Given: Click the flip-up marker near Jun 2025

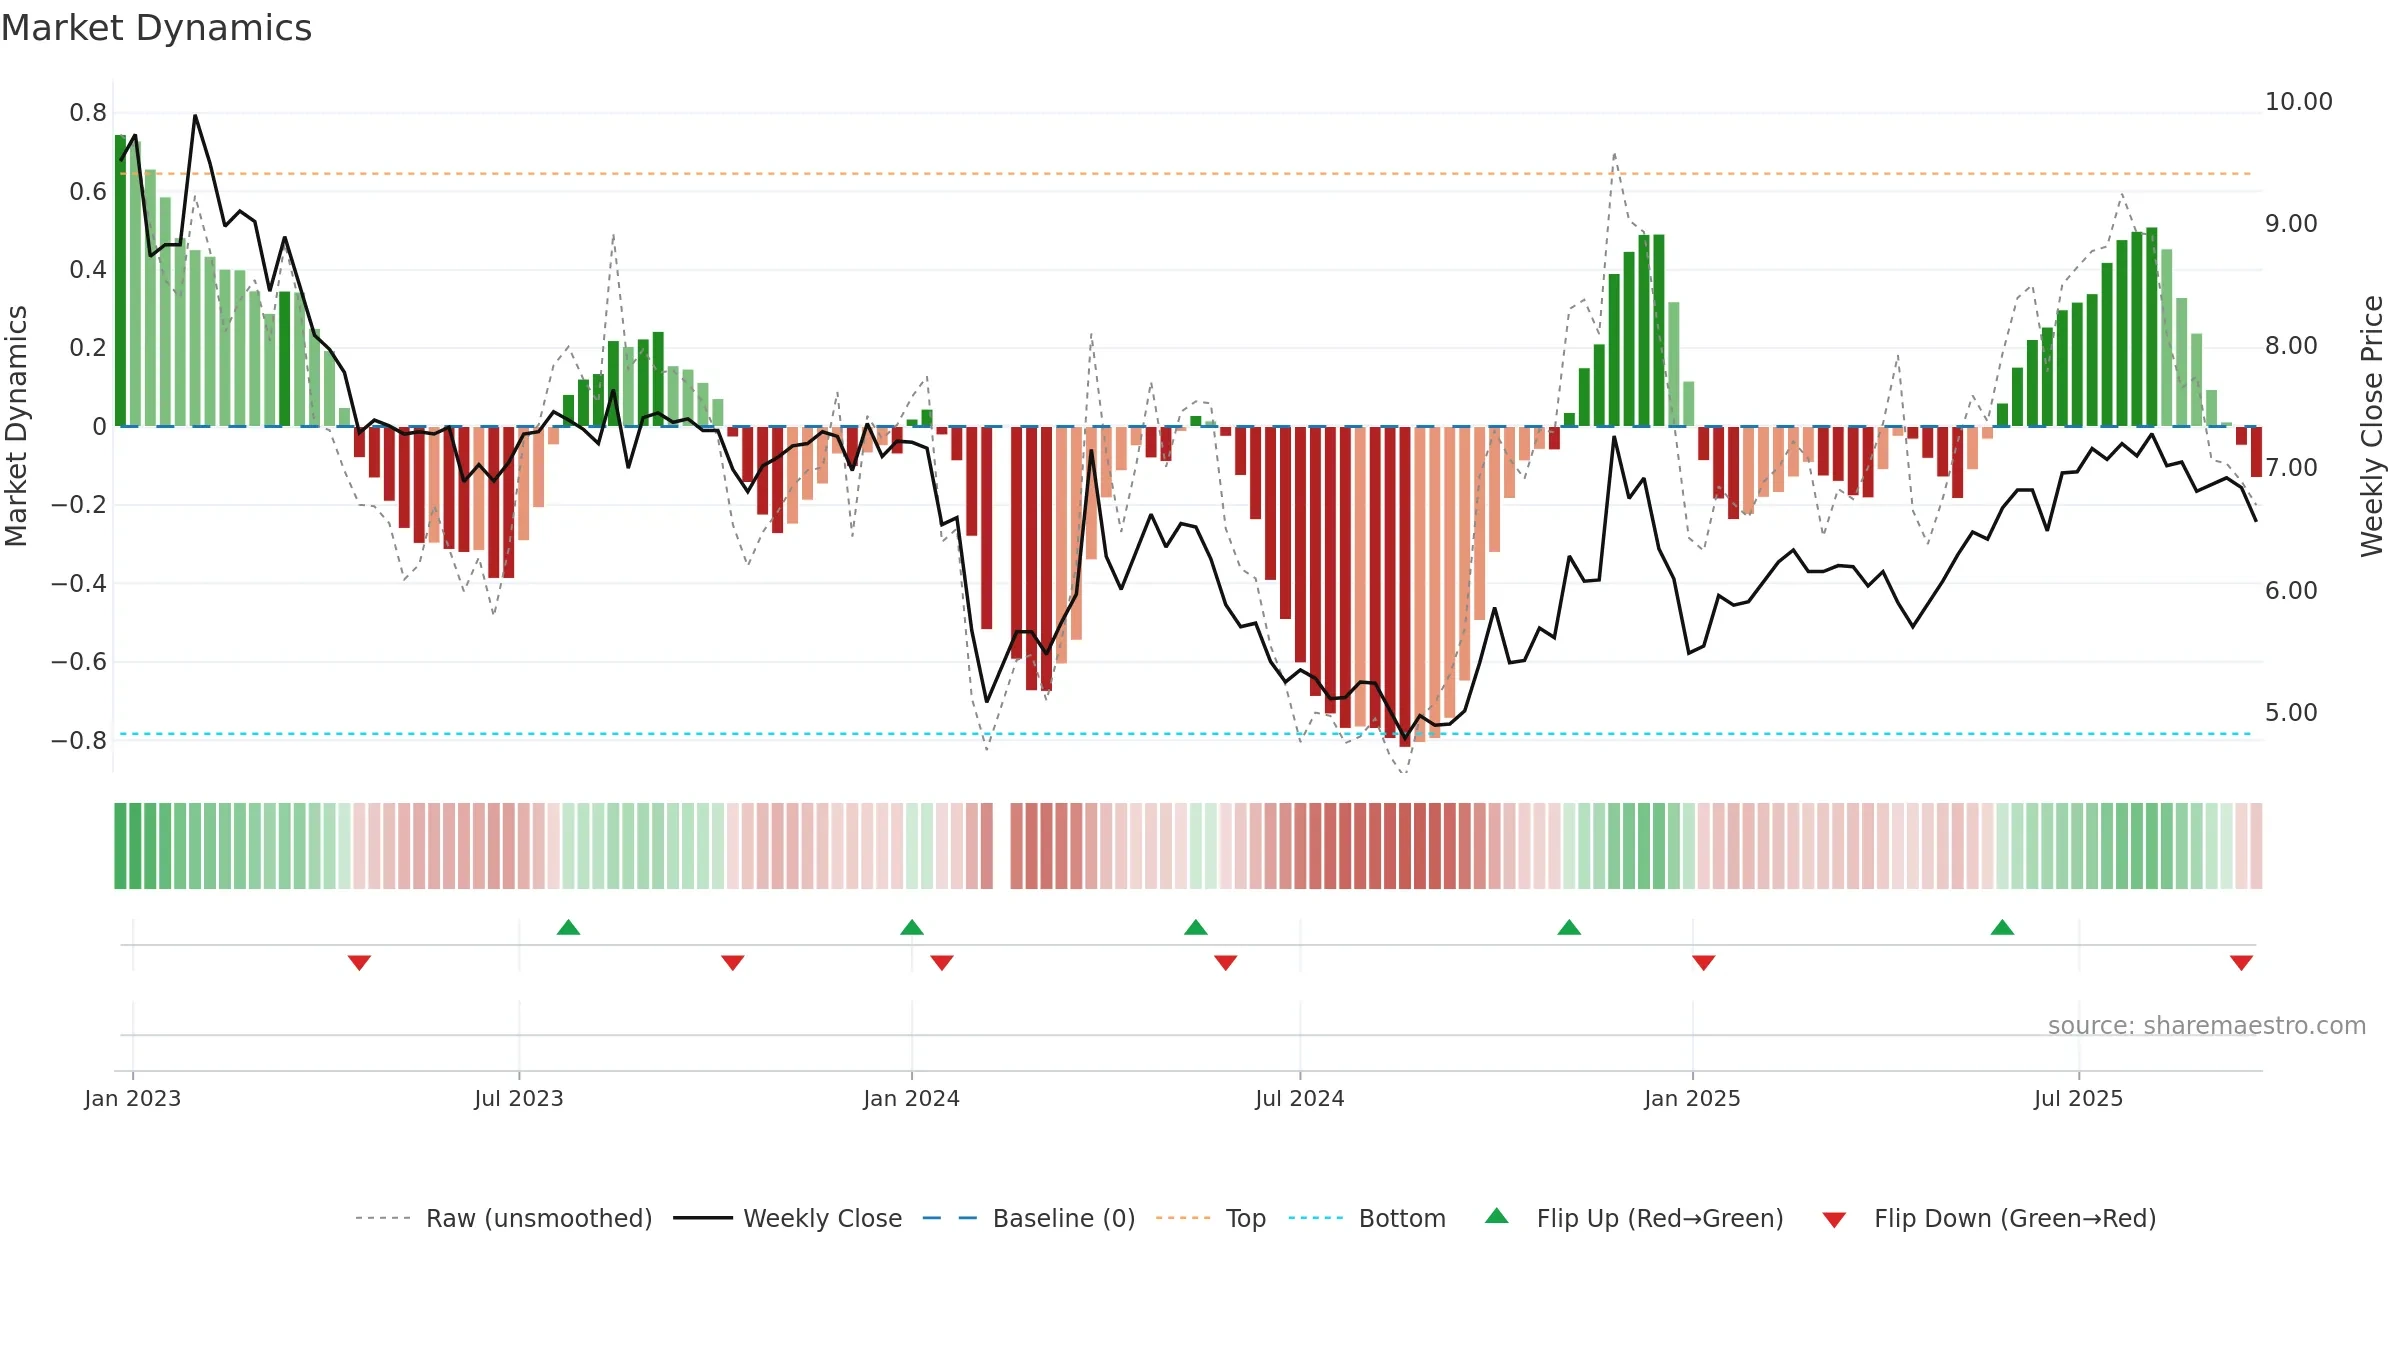Looking at the screenshot, I should 2002,927.
